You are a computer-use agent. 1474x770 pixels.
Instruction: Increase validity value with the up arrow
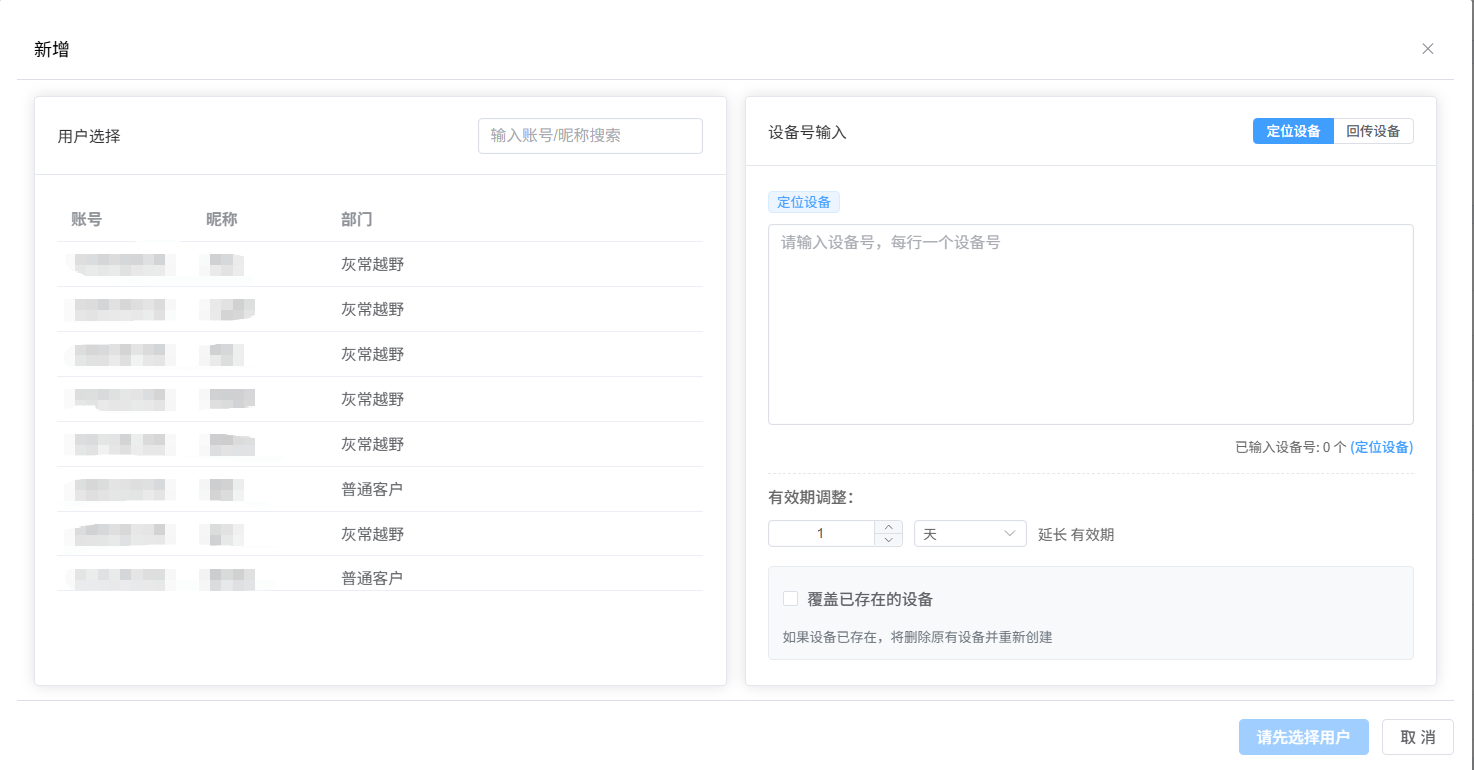pos(888,526)
